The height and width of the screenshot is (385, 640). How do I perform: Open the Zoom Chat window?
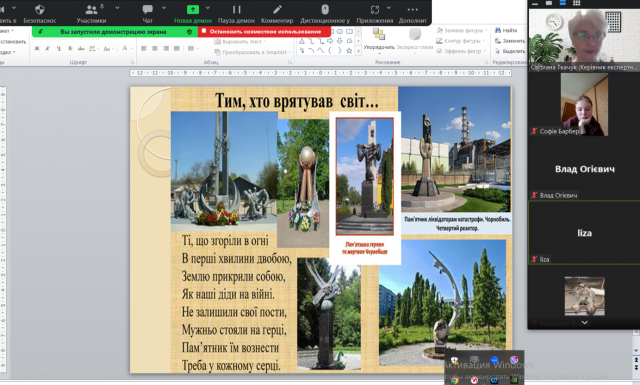147,14
